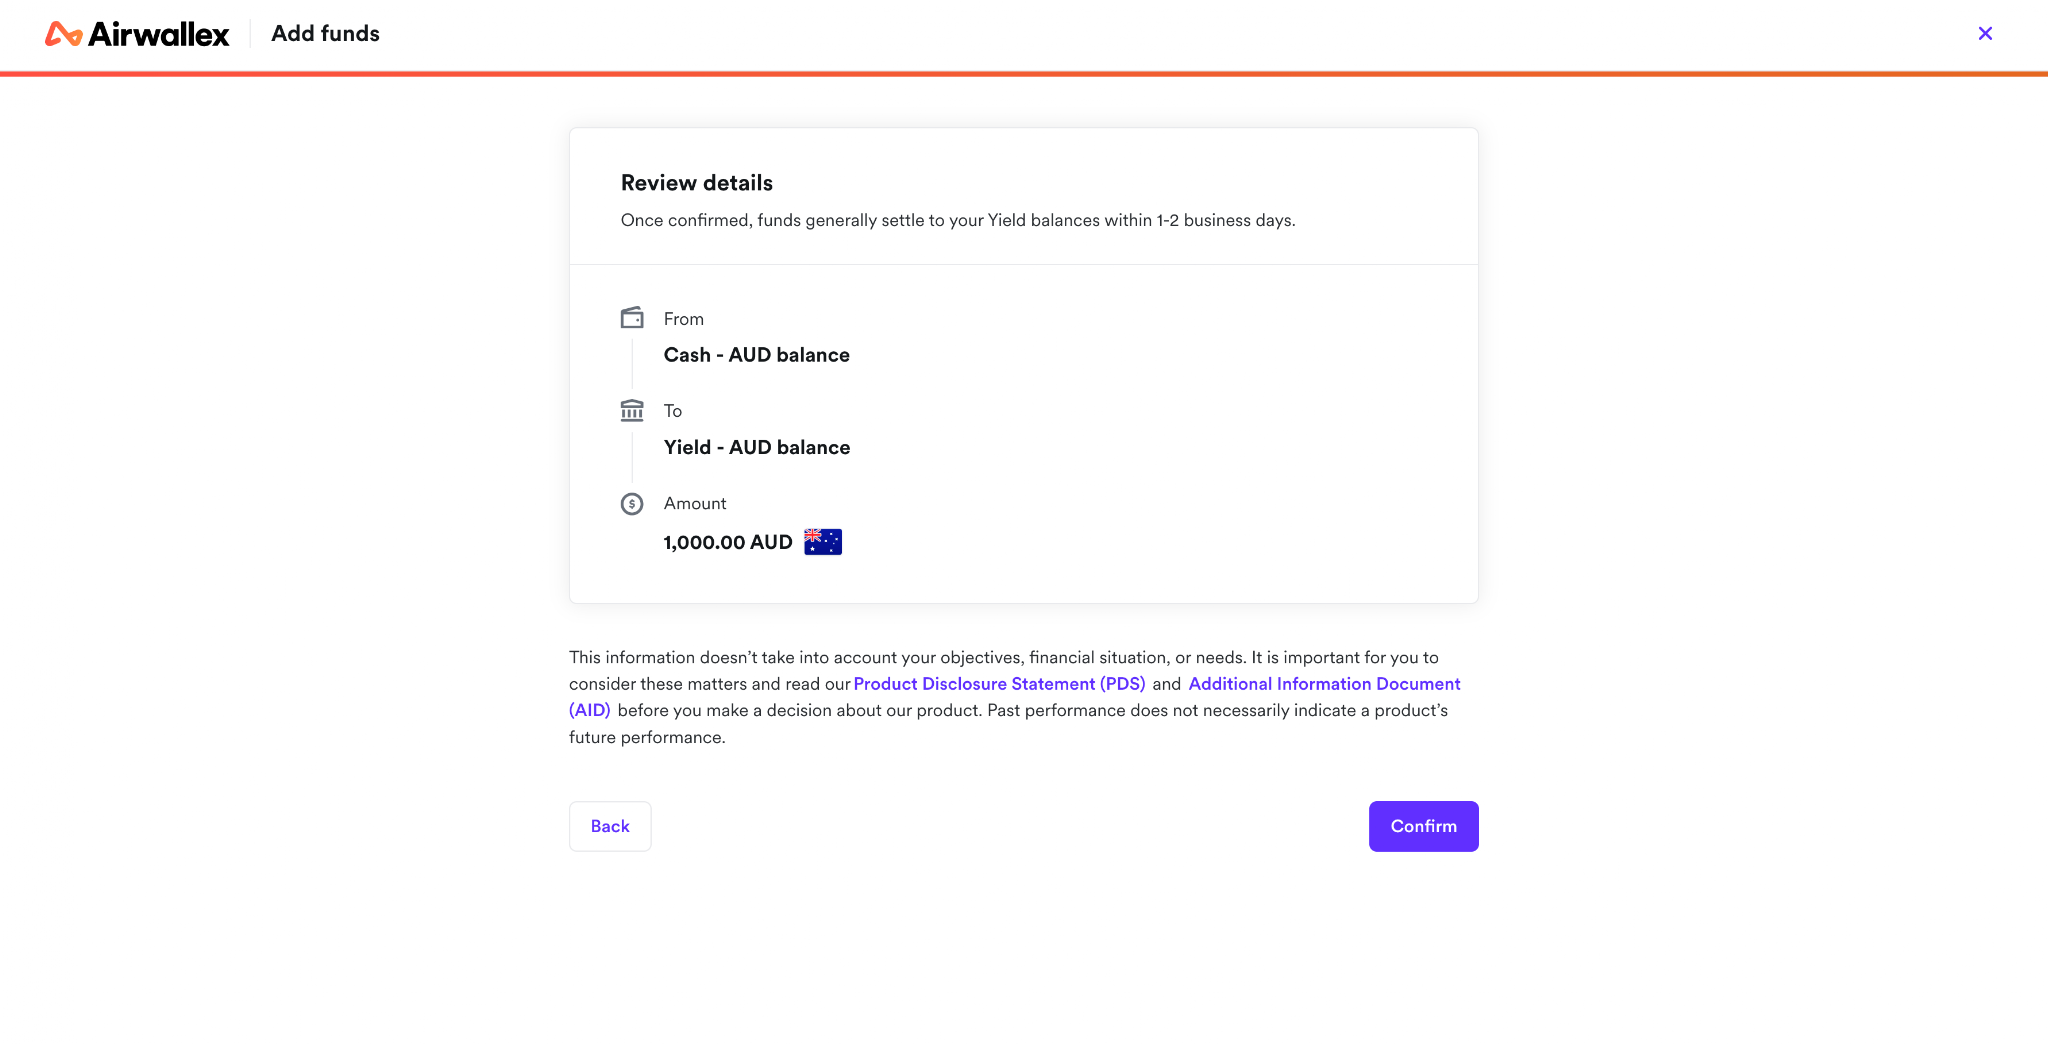The width and height of the screenshot is (2048, 1045).
Task: Click the Yield - AUD balance destination
Action: pos(757,447)
